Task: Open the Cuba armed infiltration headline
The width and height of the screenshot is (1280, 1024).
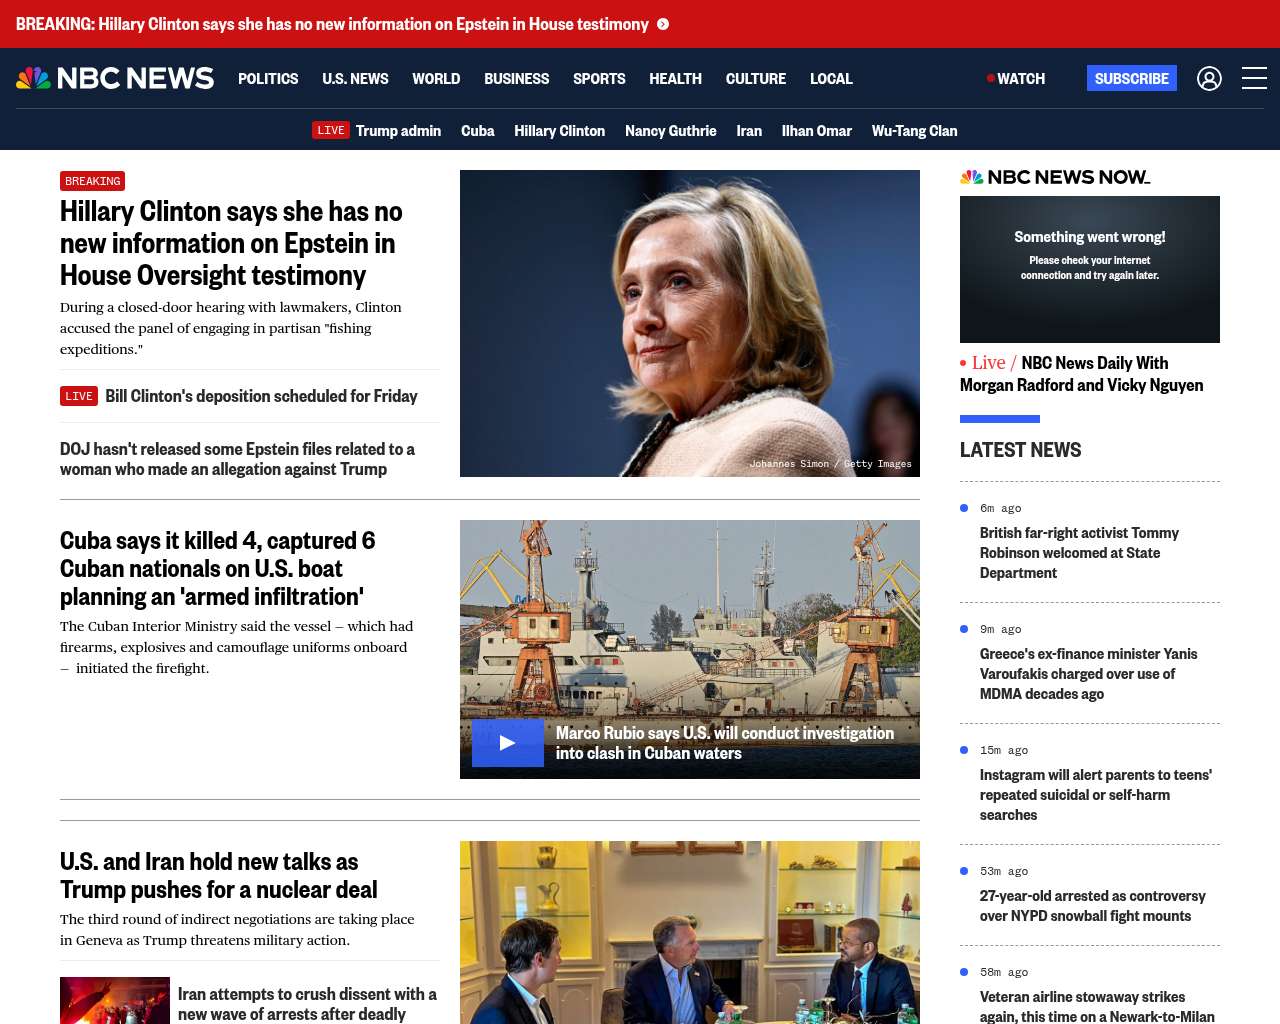Action: (x=217, y=568)
